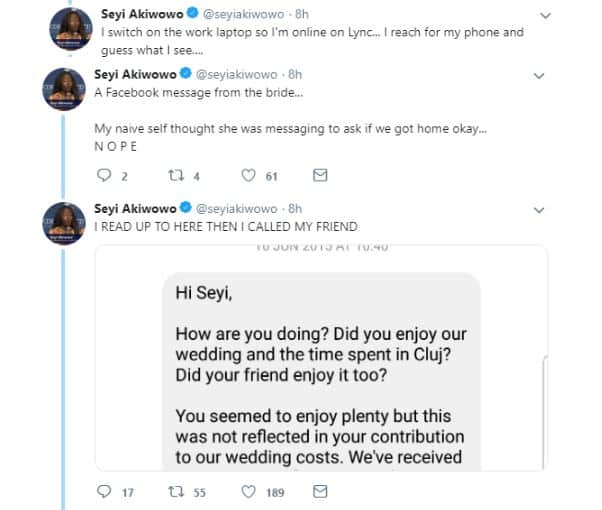This screenshot has width=602, height=510.
Task: Open the embedded Facebook message screenshot
Action: 320,358
